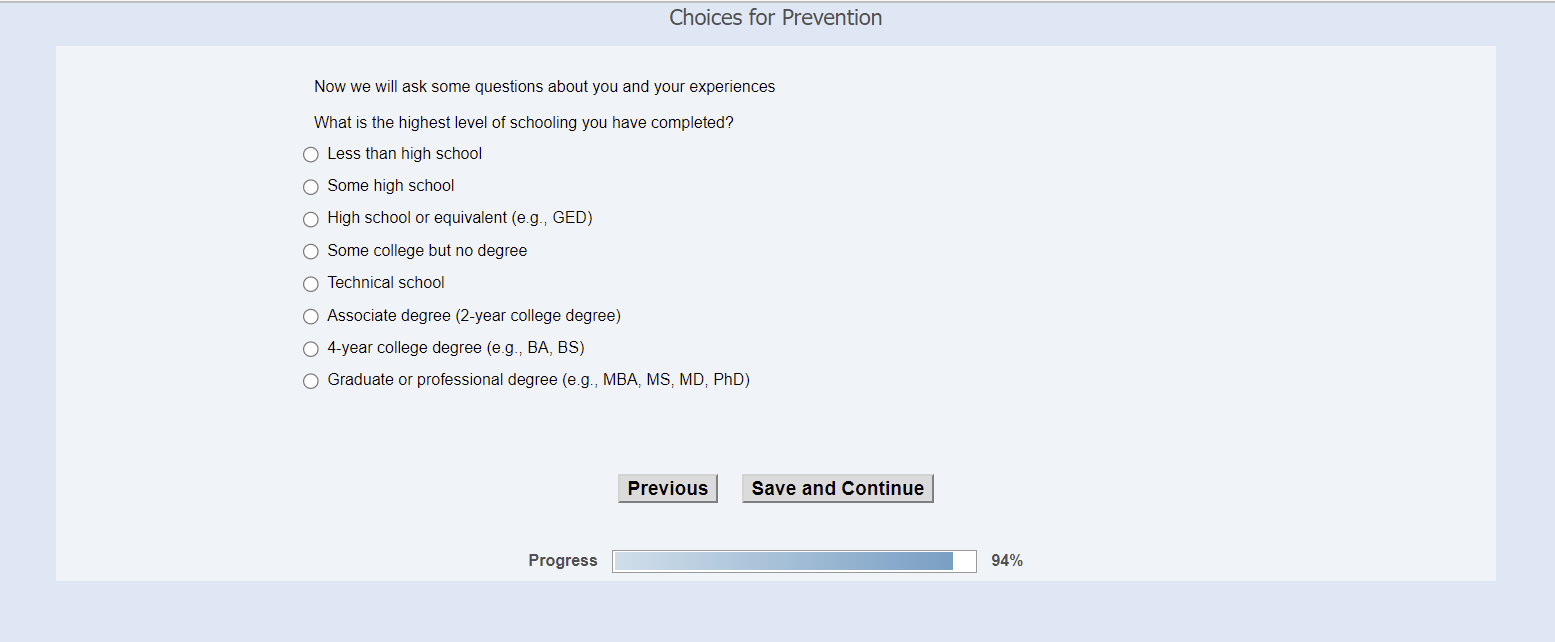Click the 94% progress percentage text
The height and width of the screenshot is (642, 1555).
(1006, 561)
